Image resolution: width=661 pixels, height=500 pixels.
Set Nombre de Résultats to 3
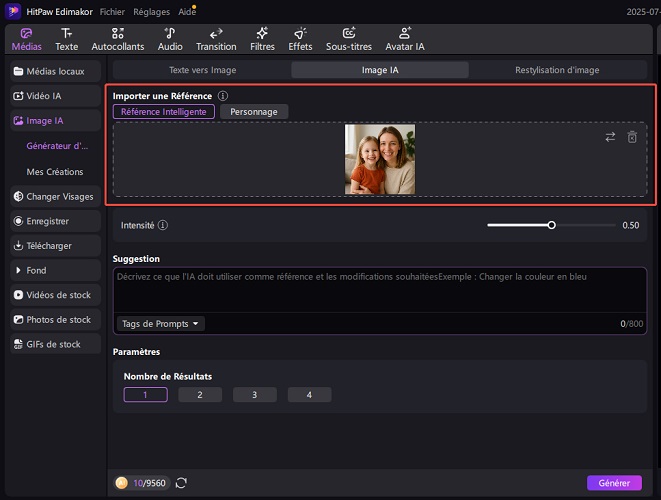click(x=255, y=395)
